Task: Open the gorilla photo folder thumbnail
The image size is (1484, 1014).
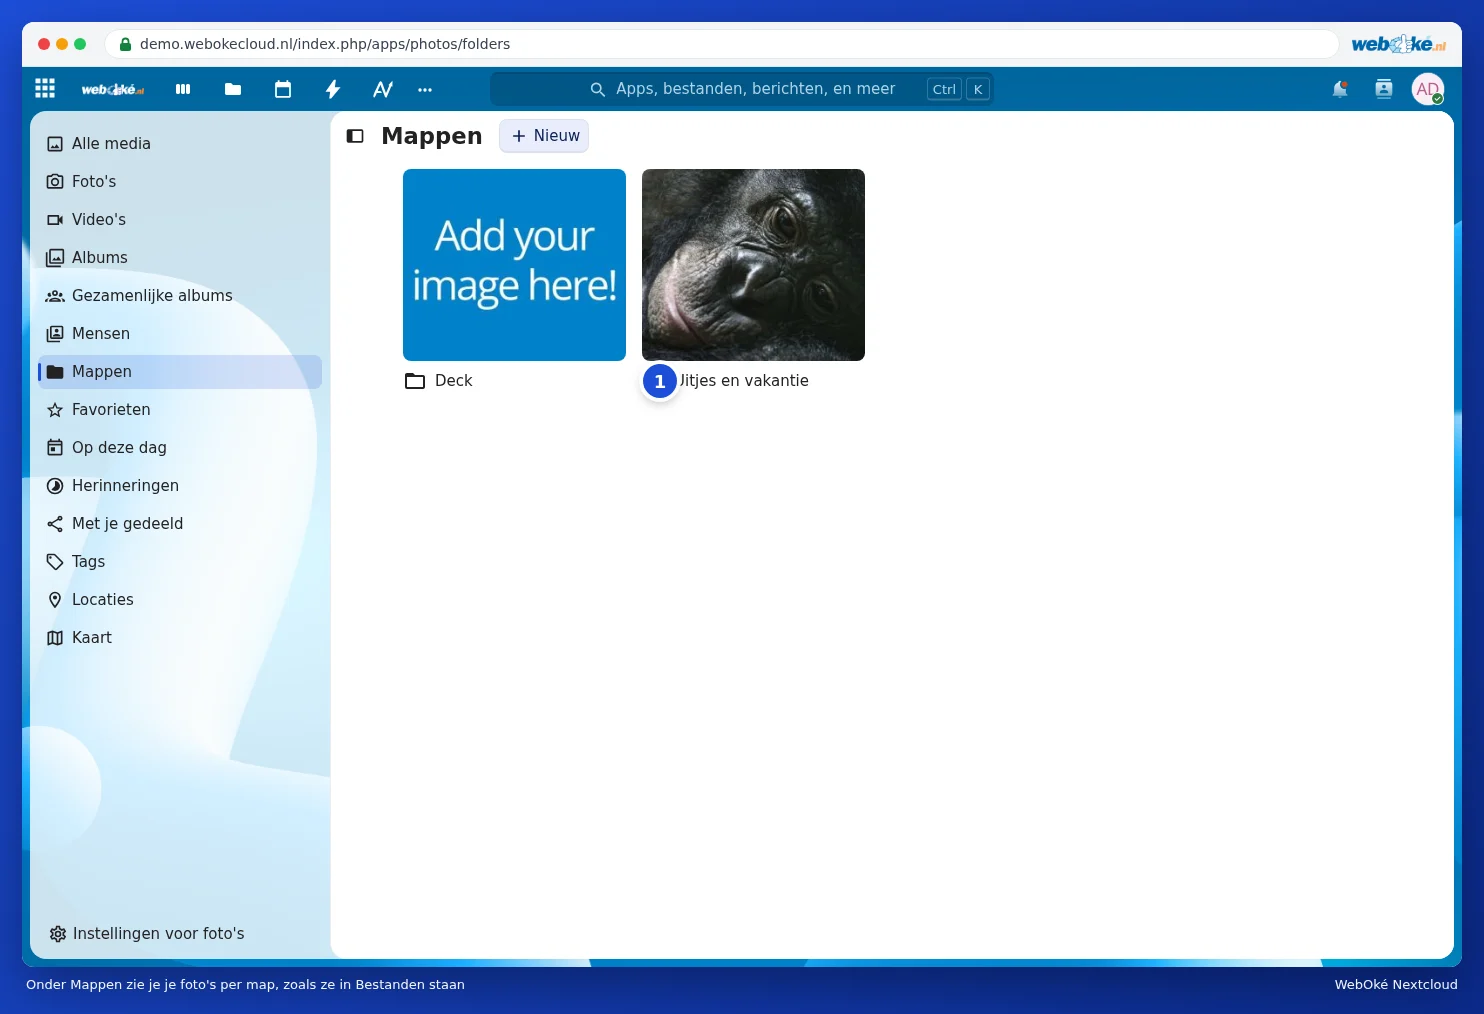Action: point(753,265)
